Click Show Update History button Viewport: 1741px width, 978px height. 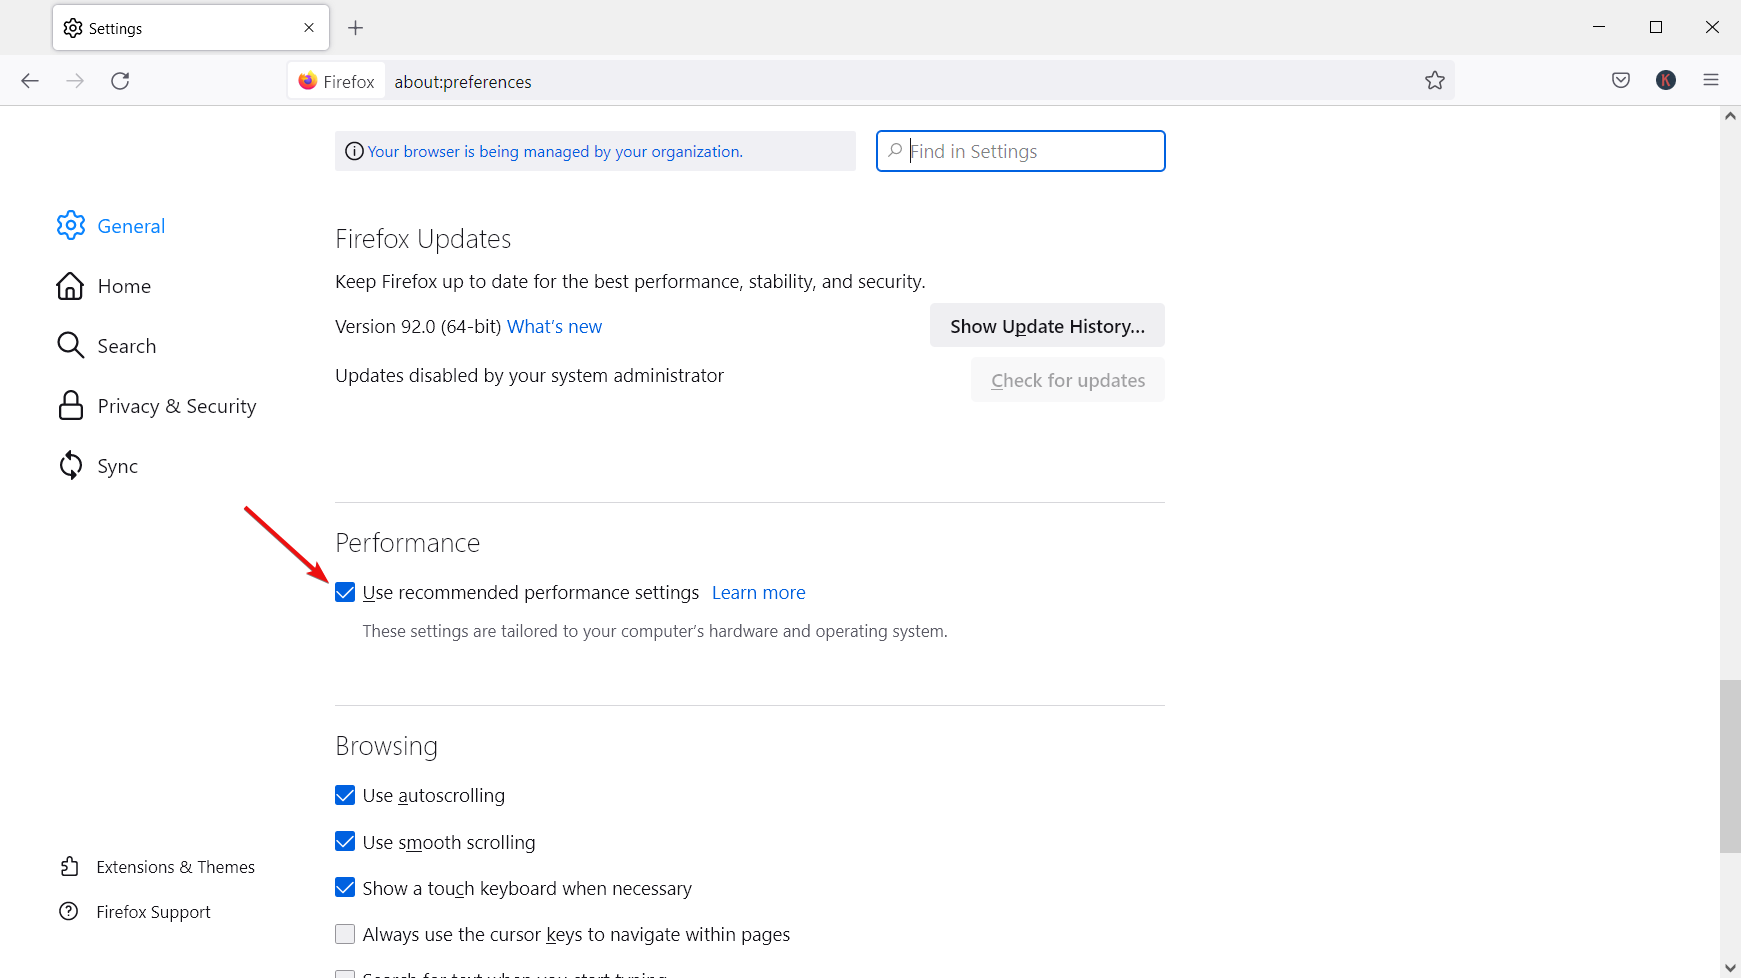click(x=1047, y=326)
